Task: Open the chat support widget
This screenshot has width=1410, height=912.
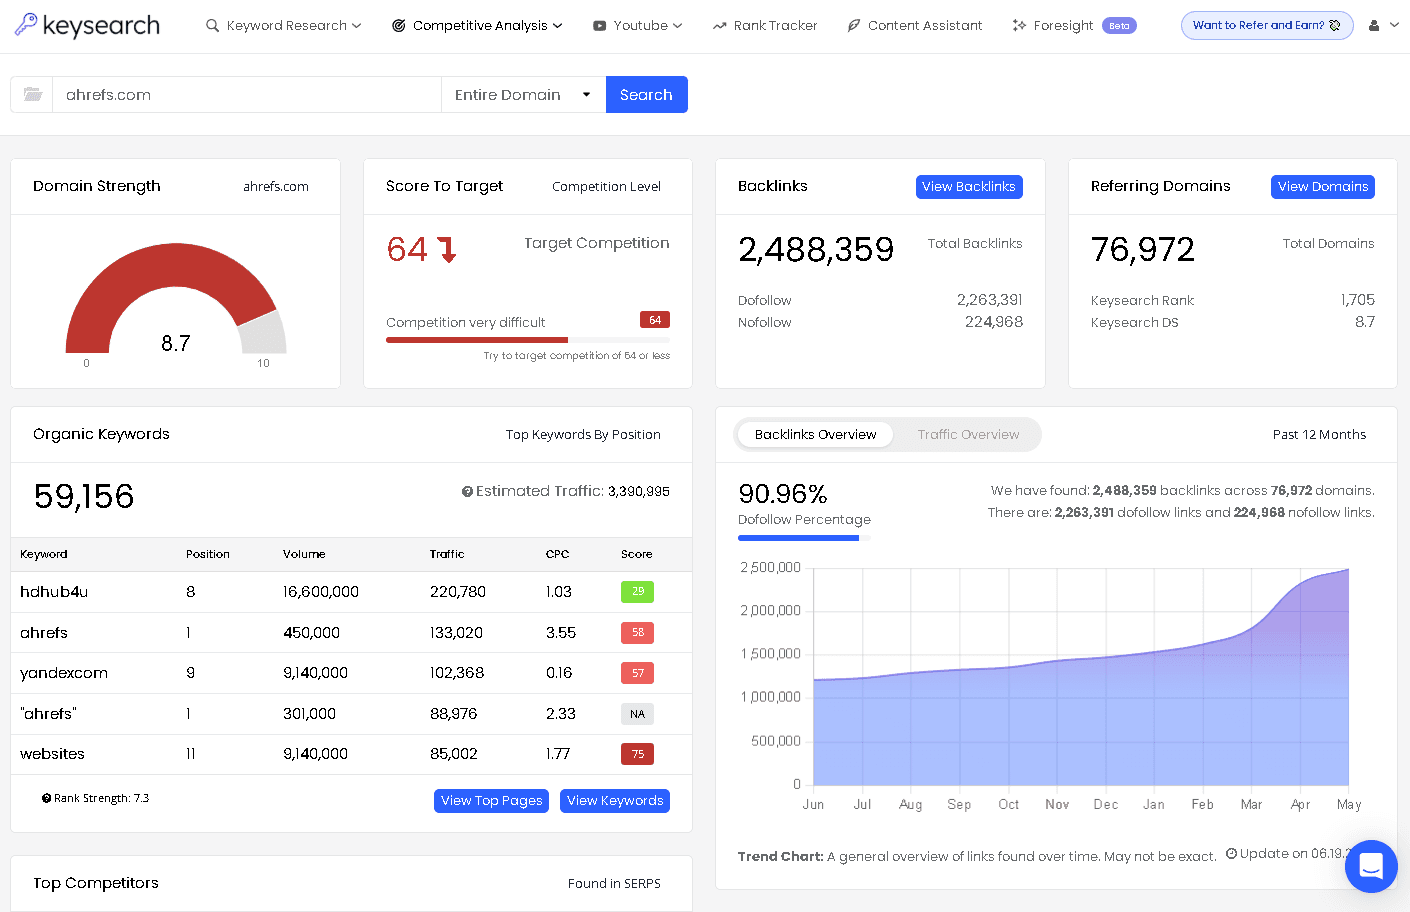Action: 1371,866
